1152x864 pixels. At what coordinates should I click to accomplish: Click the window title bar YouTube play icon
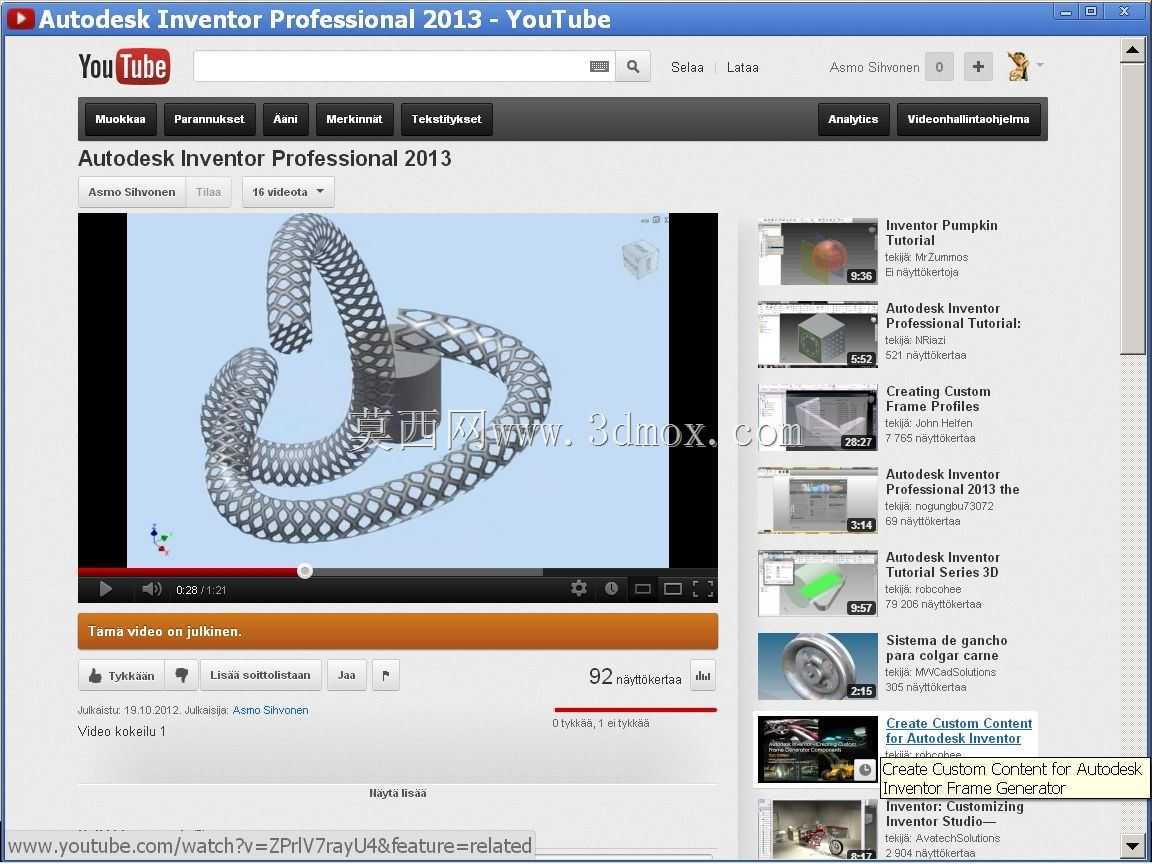(x=21, y=18)
